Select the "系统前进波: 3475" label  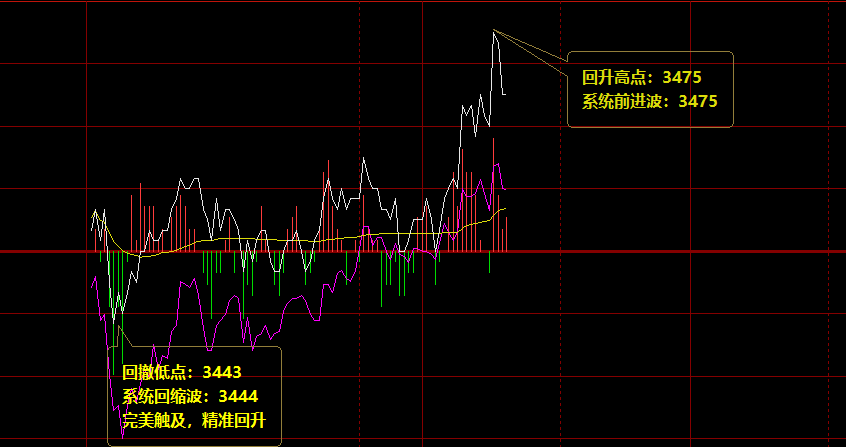649,101
